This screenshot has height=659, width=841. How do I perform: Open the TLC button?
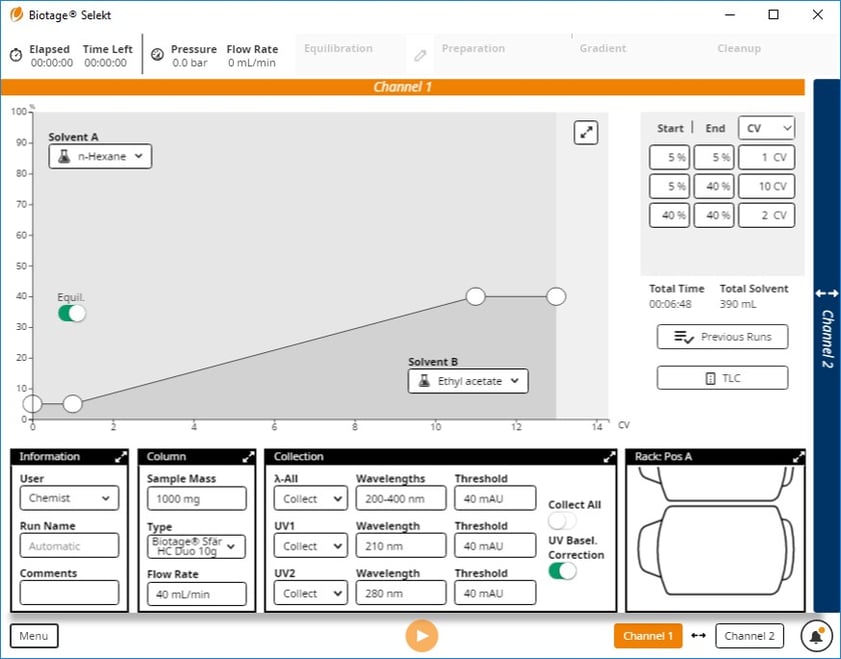point(722,378)
